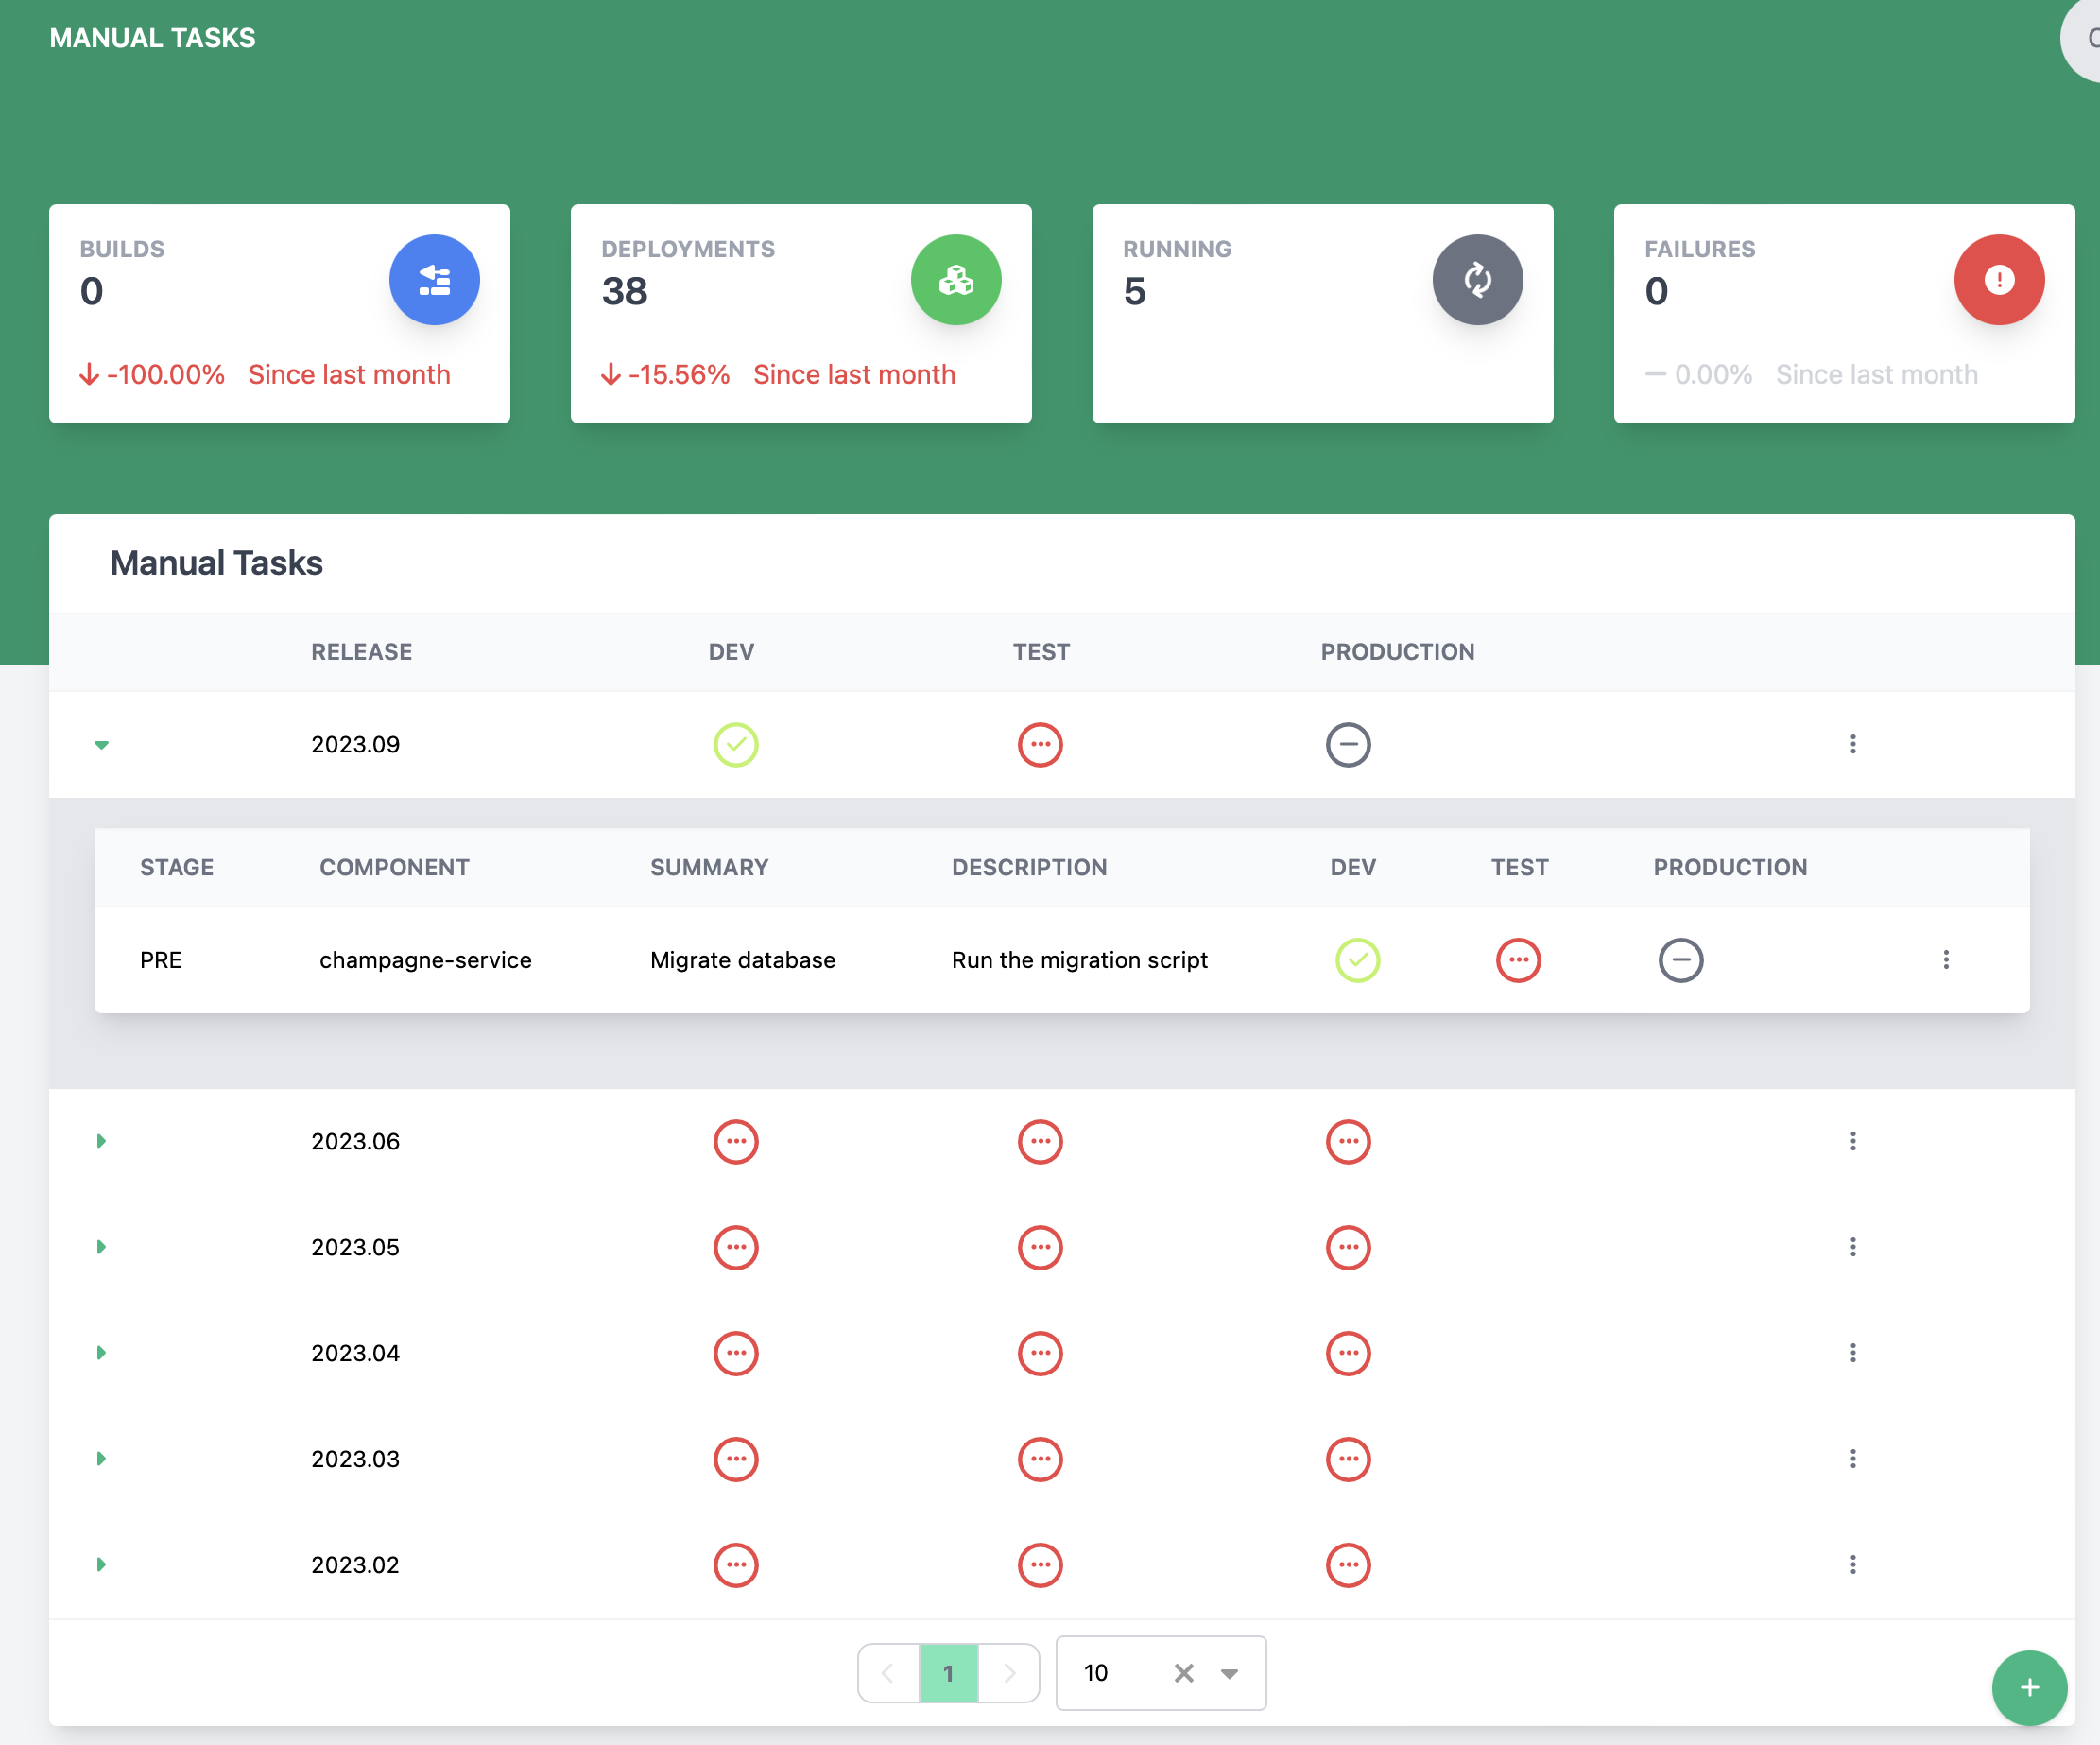Click the 2023.06 TEST pending status icon
2100x1745 pixels.
(x=1040, y=1141)
